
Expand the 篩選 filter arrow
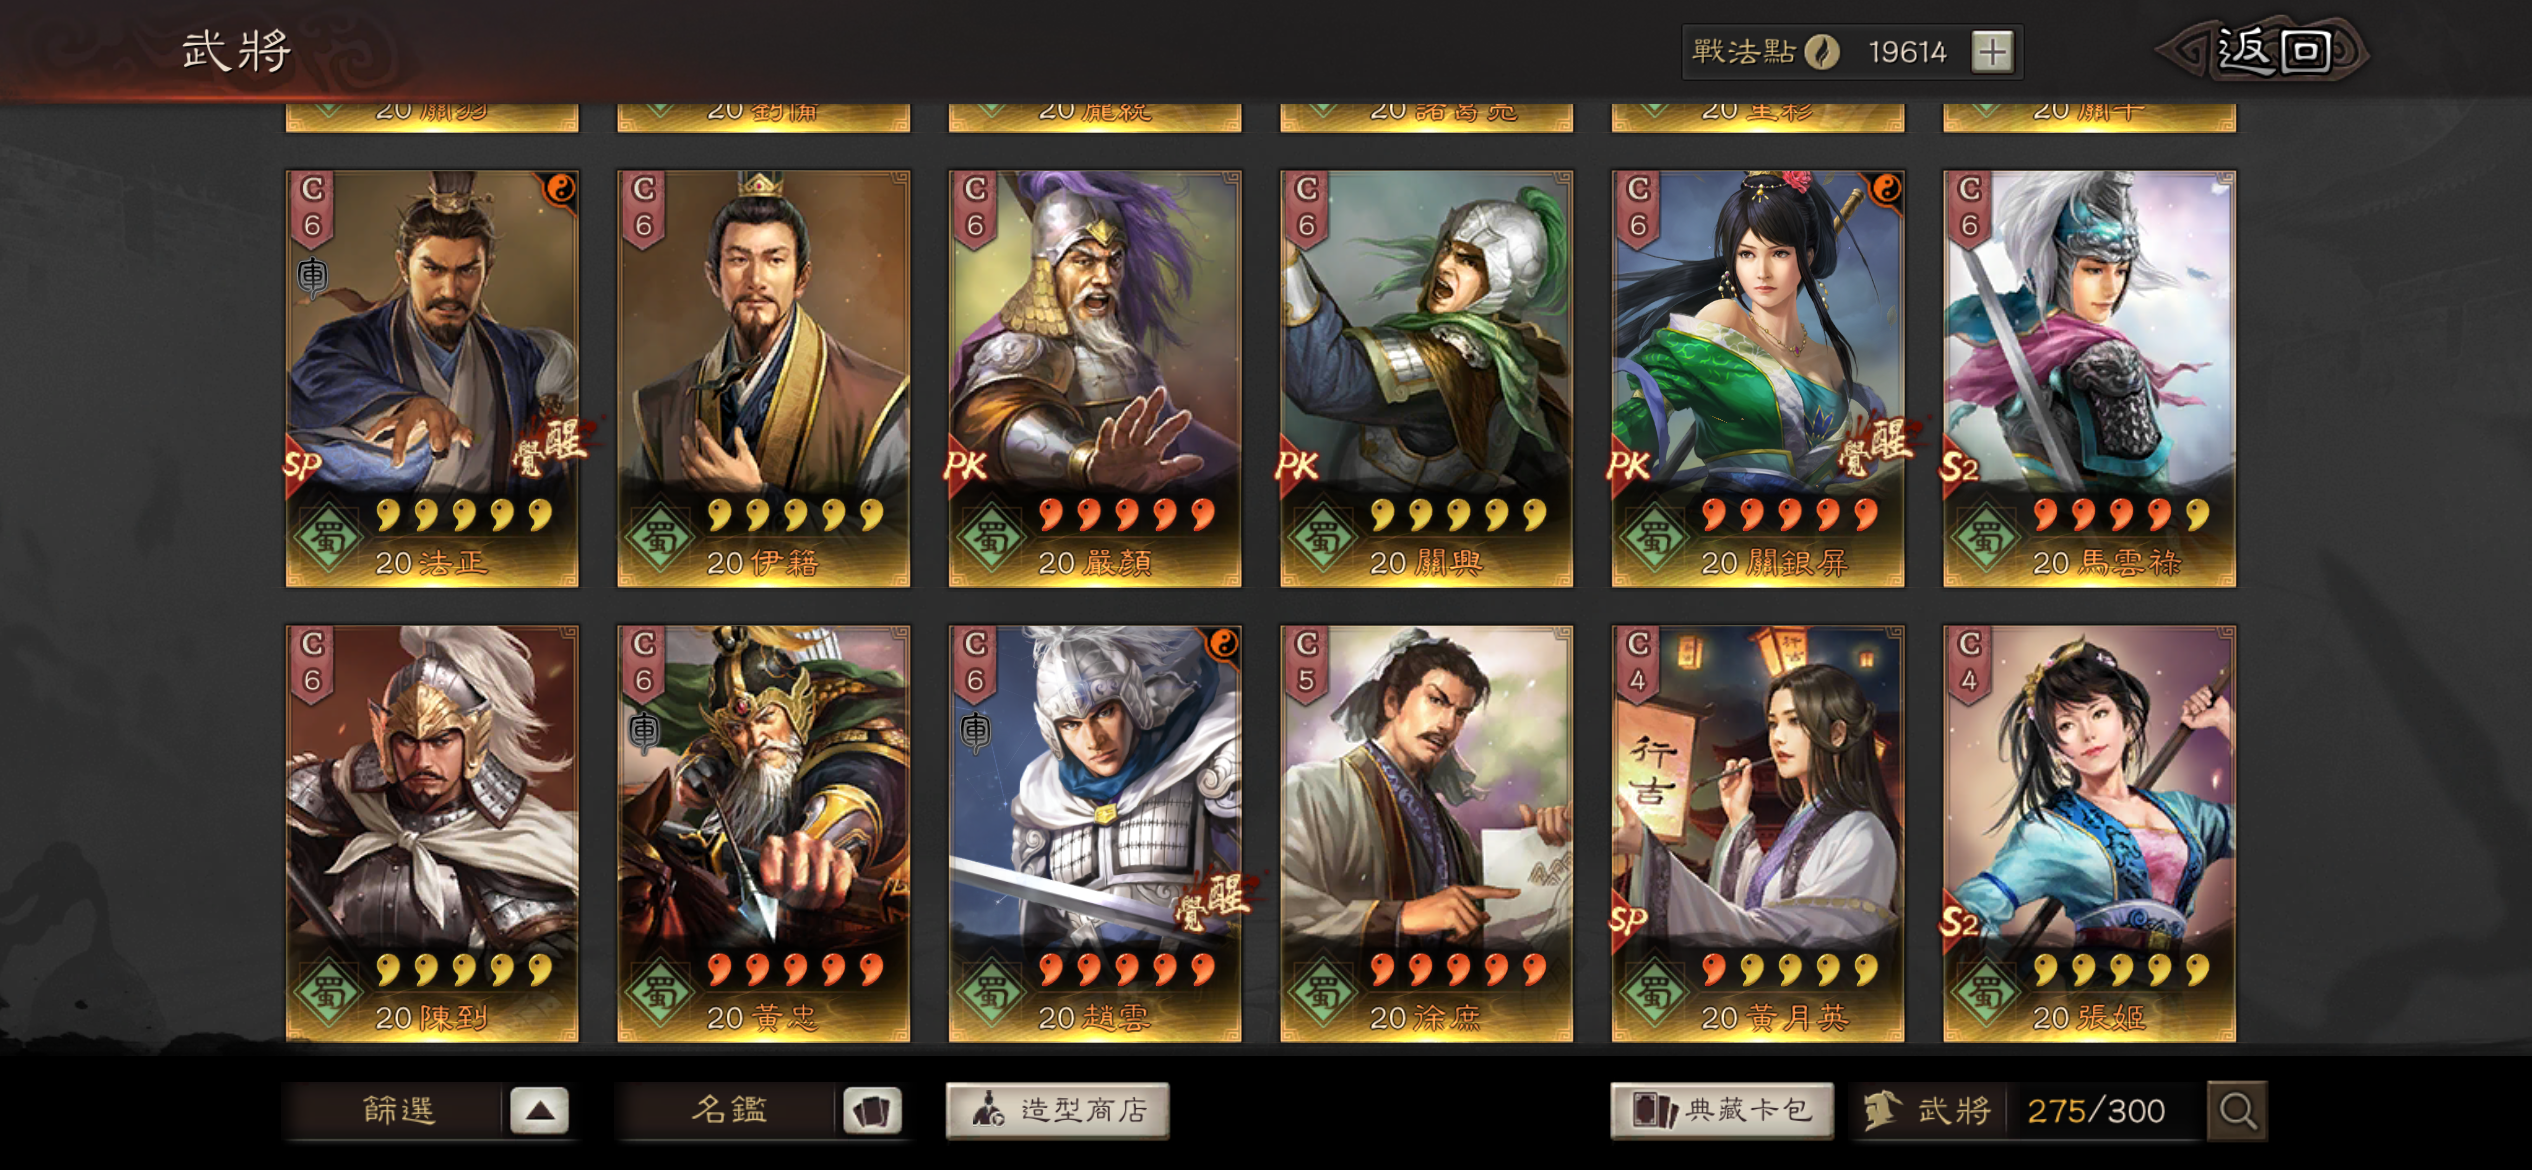pyautogui.click(x=540, y=1110)
